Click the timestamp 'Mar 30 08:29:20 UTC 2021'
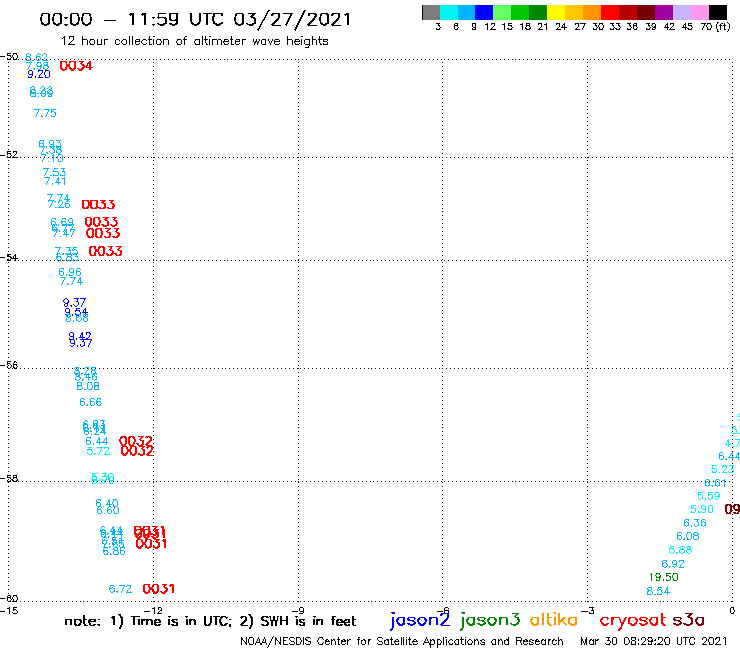The height and width of the screenshot is (650, 740). click(654, 641)
